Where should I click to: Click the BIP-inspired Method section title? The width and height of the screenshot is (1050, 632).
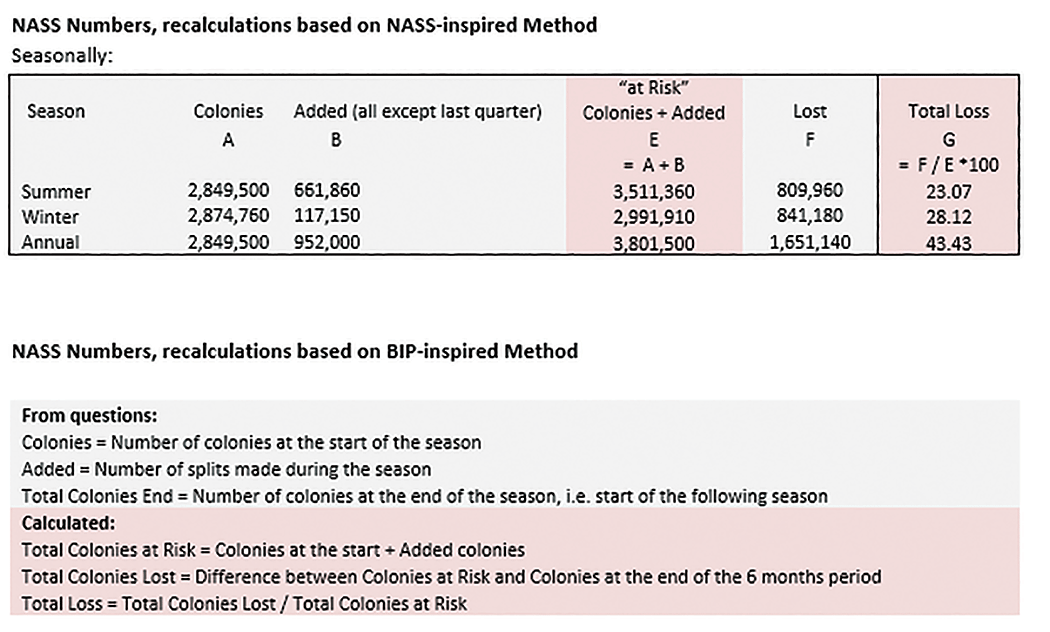[294, 351]
